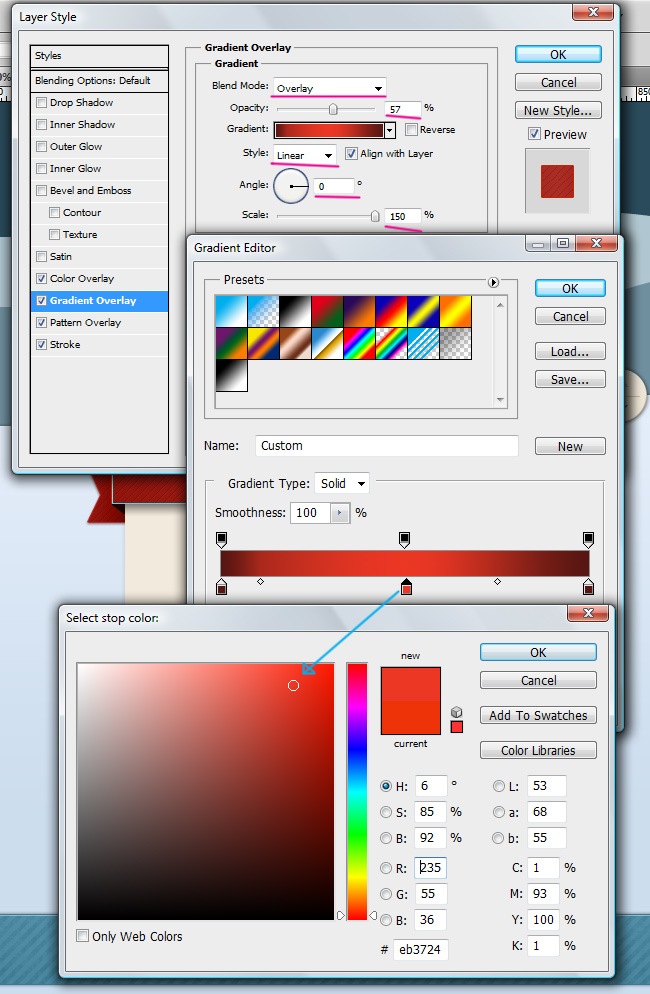Screen dimensions: 650x994
Task: Click the left opacity stop marker
Action: [221, 540]
